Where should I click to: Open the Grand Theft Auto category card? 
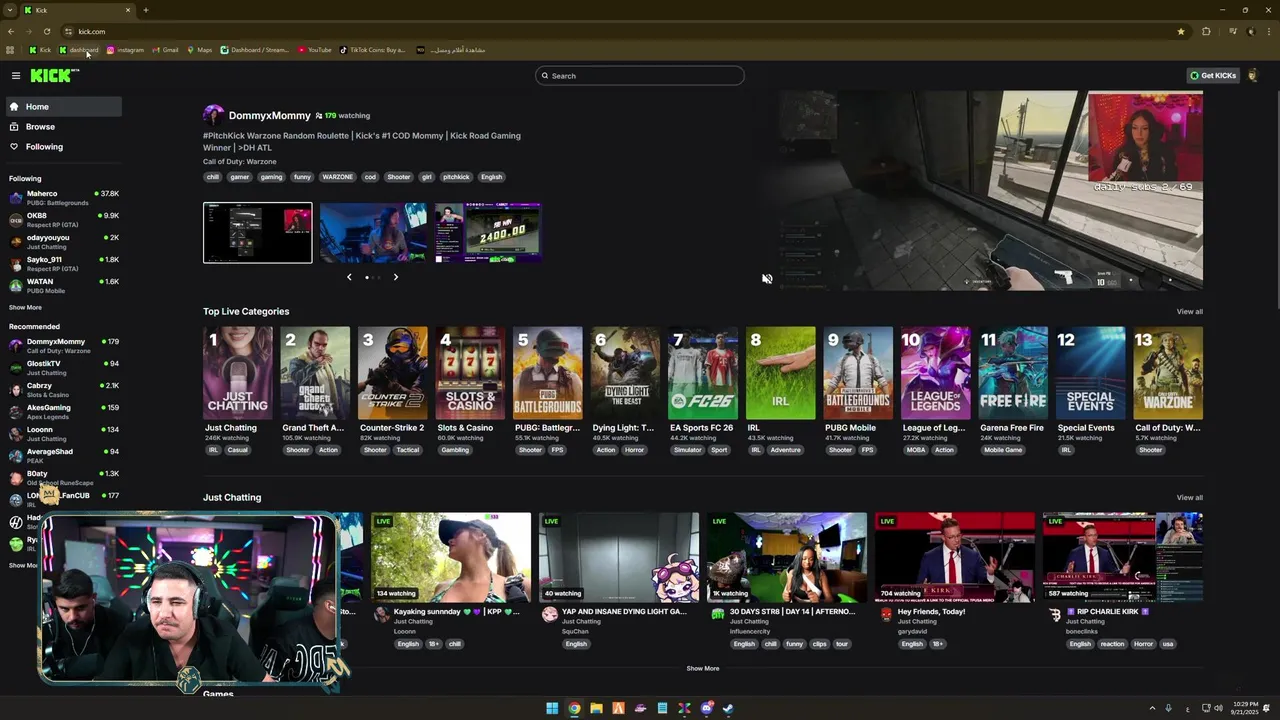315,373
